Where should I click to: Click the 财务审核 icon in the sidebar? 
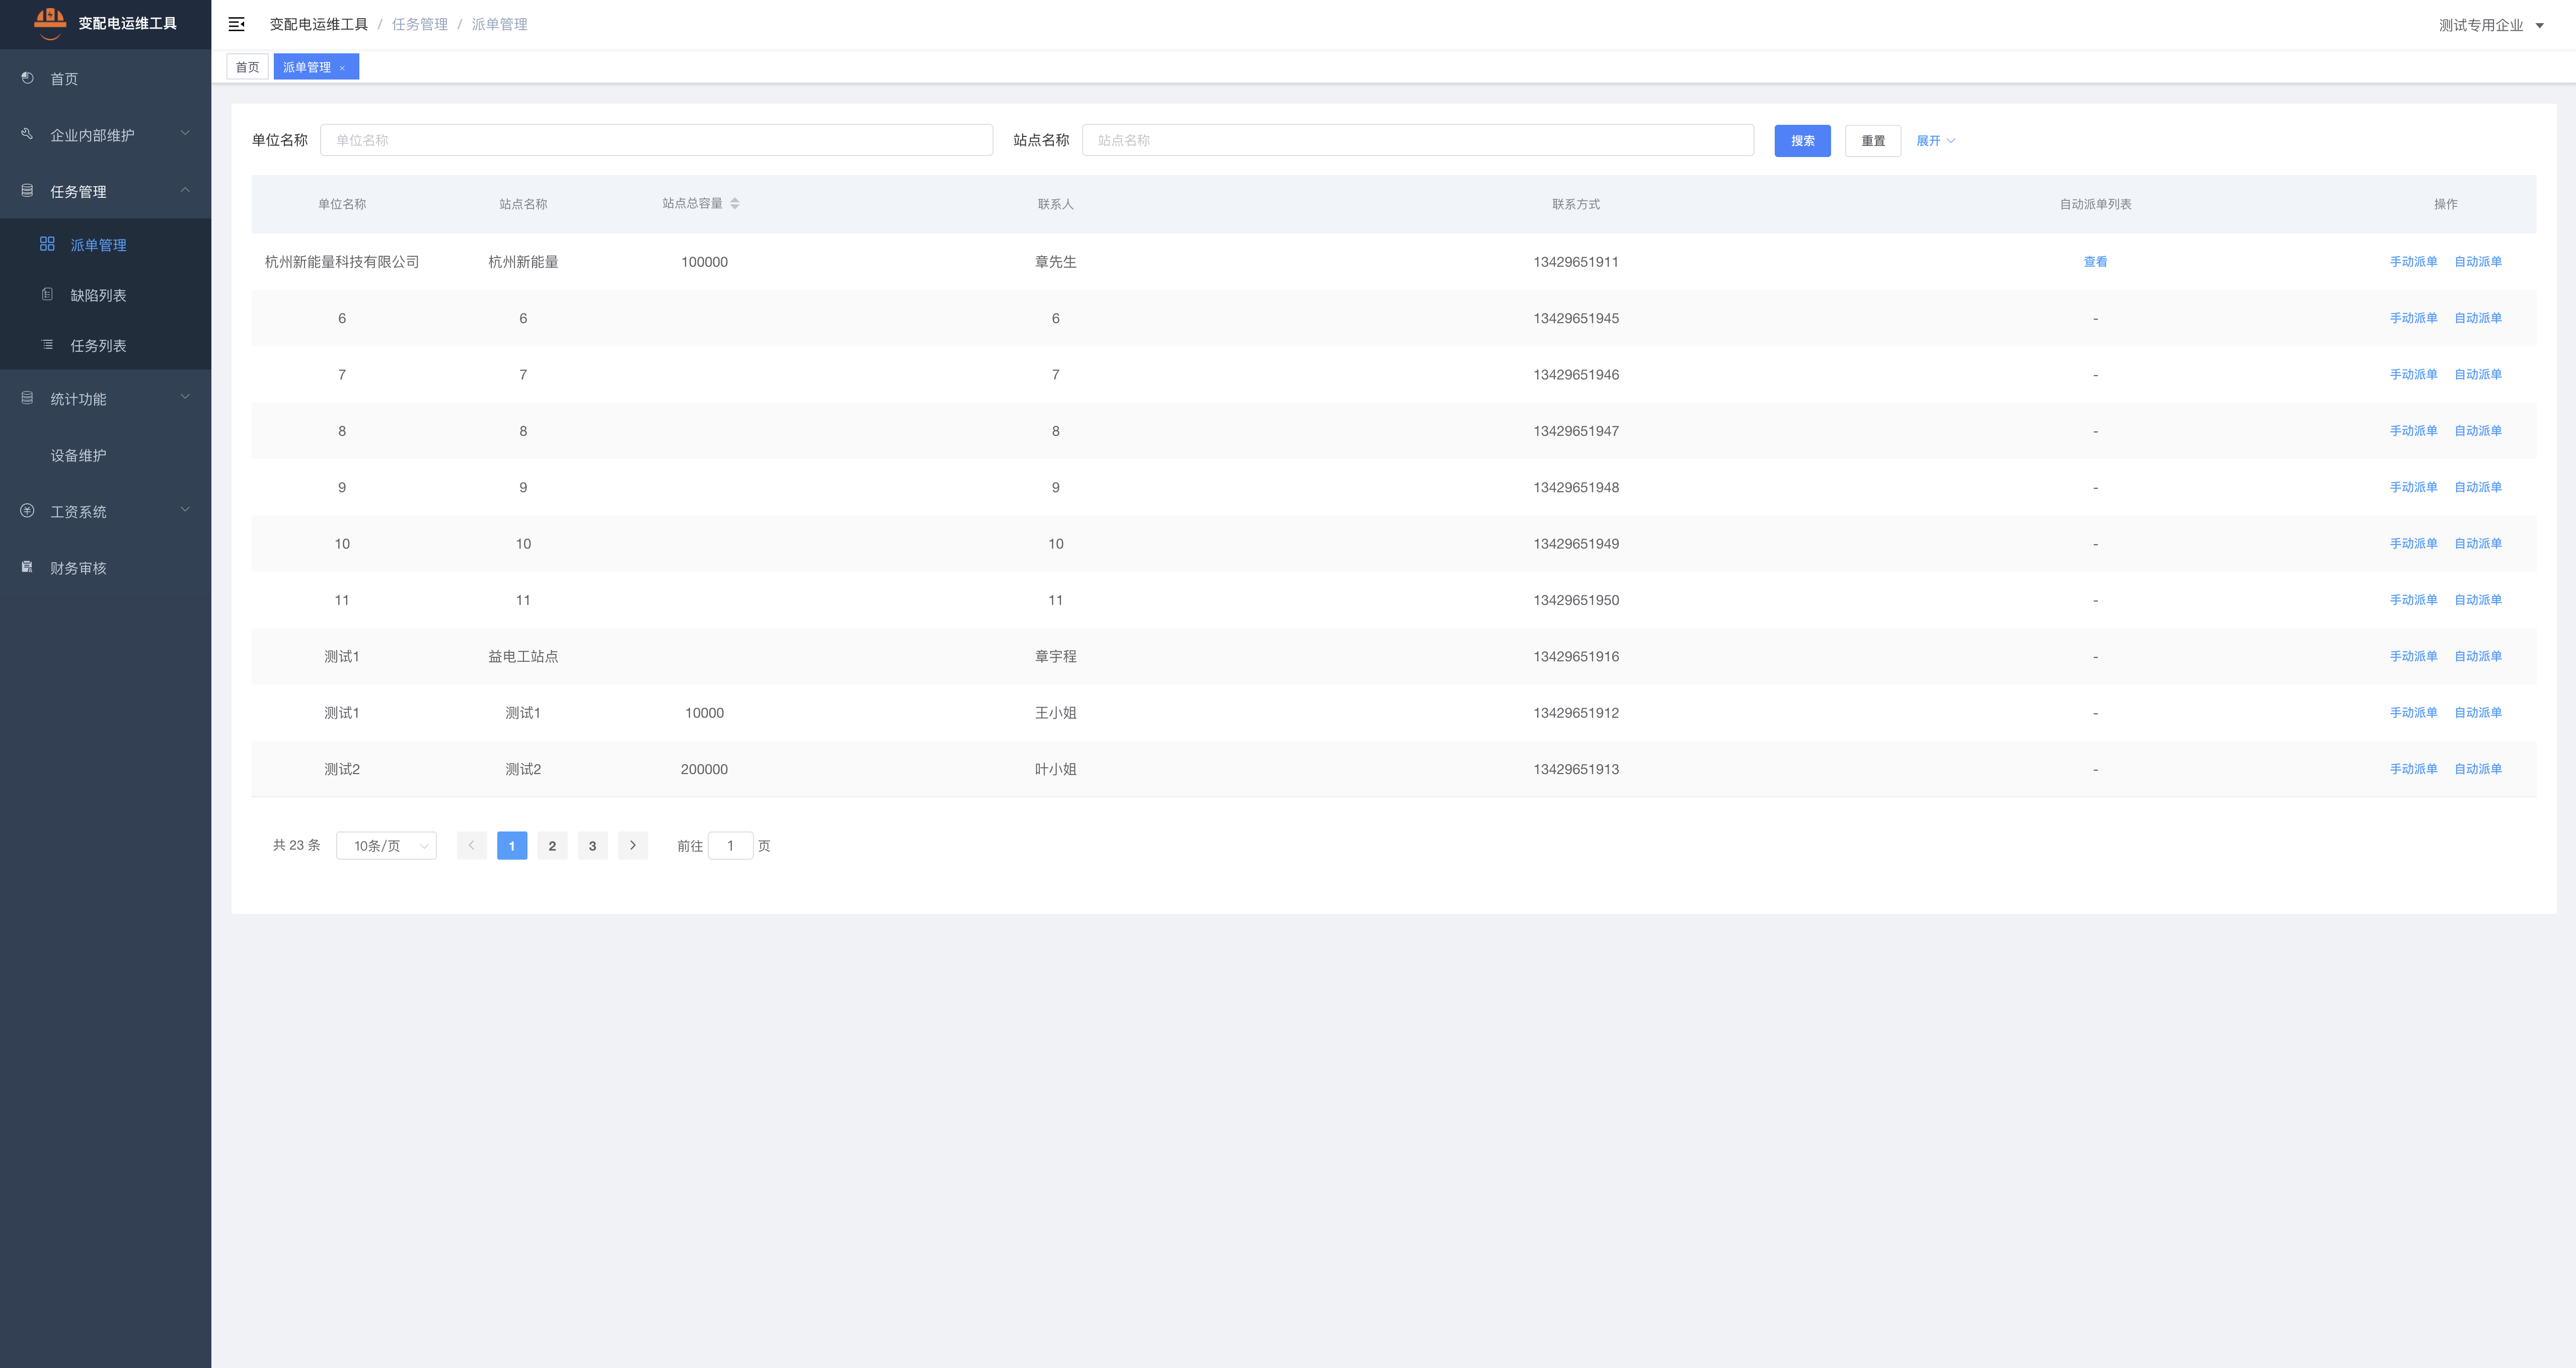27,567
